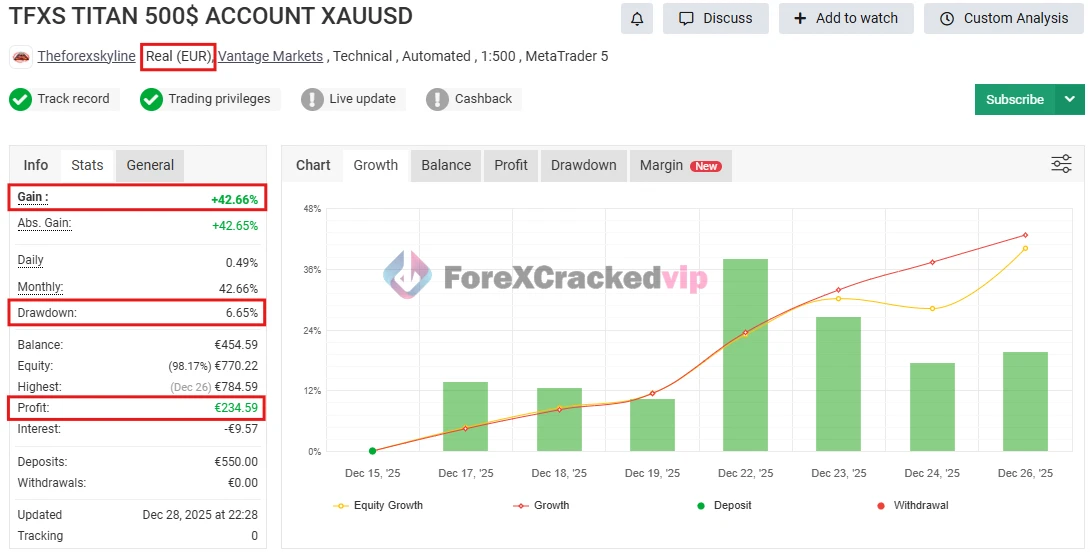The height and width of the screenshot is (553, 1090).
Task: Click the Trading privileges check icon
Action: point(151,99)
